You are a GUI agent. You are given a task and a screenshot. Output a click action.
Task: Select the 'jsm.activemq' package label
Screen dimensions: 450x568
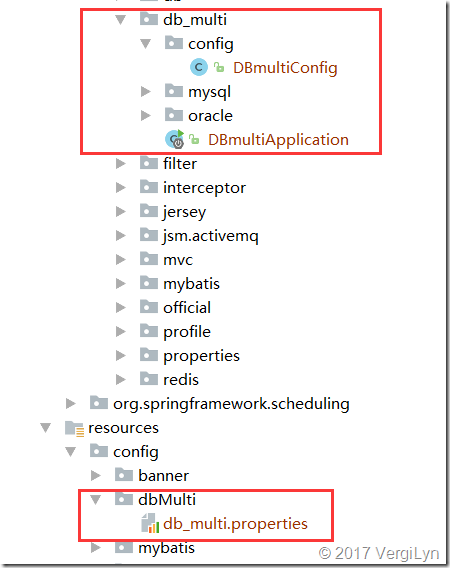[x=211, y=236]
